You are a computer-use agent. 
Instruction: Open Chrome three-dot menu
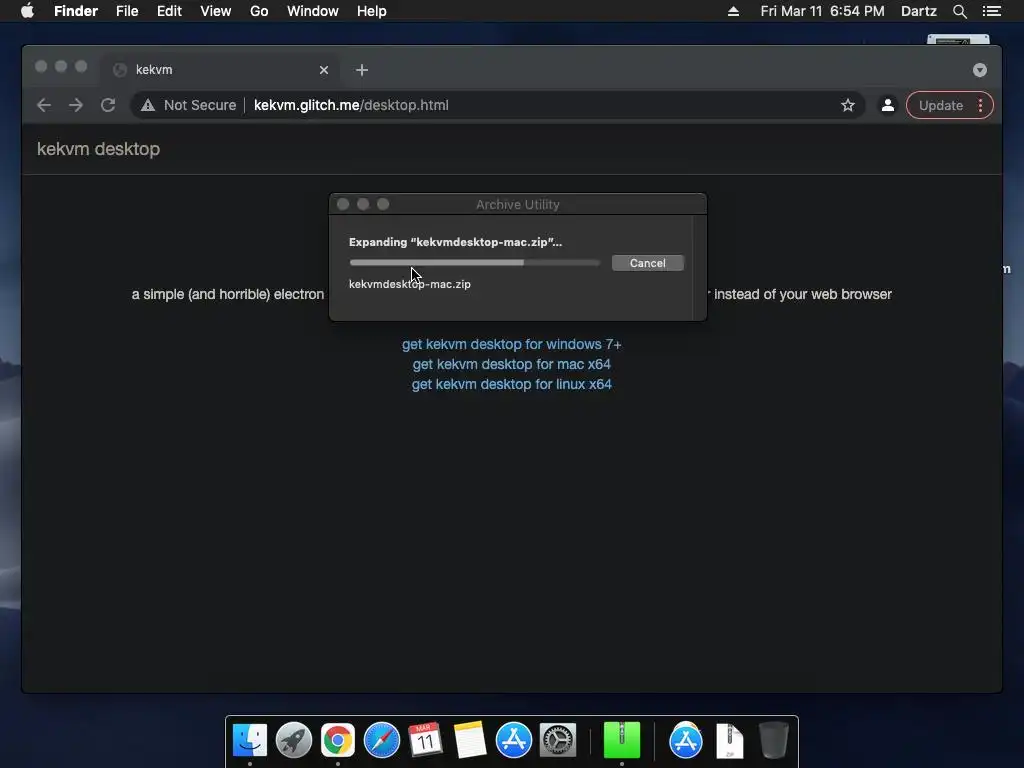980,105
